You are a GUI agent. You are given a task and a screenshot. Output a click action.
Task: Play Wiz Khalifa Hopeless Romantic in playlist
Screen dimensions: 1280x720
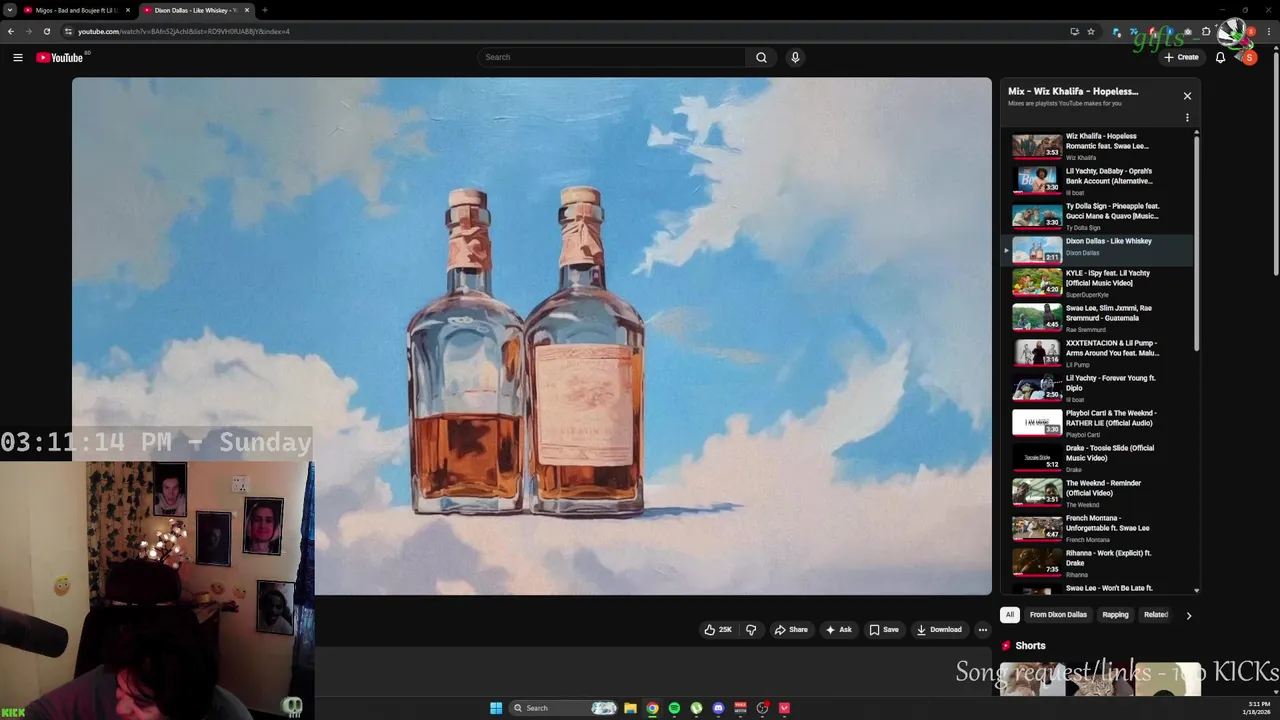[x=1098, y=146]
